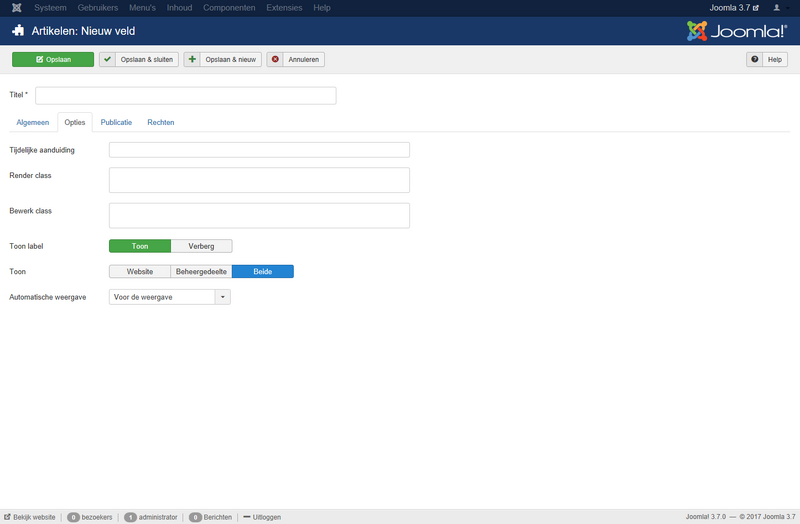Select the Opties tab

tap(75, 122)
